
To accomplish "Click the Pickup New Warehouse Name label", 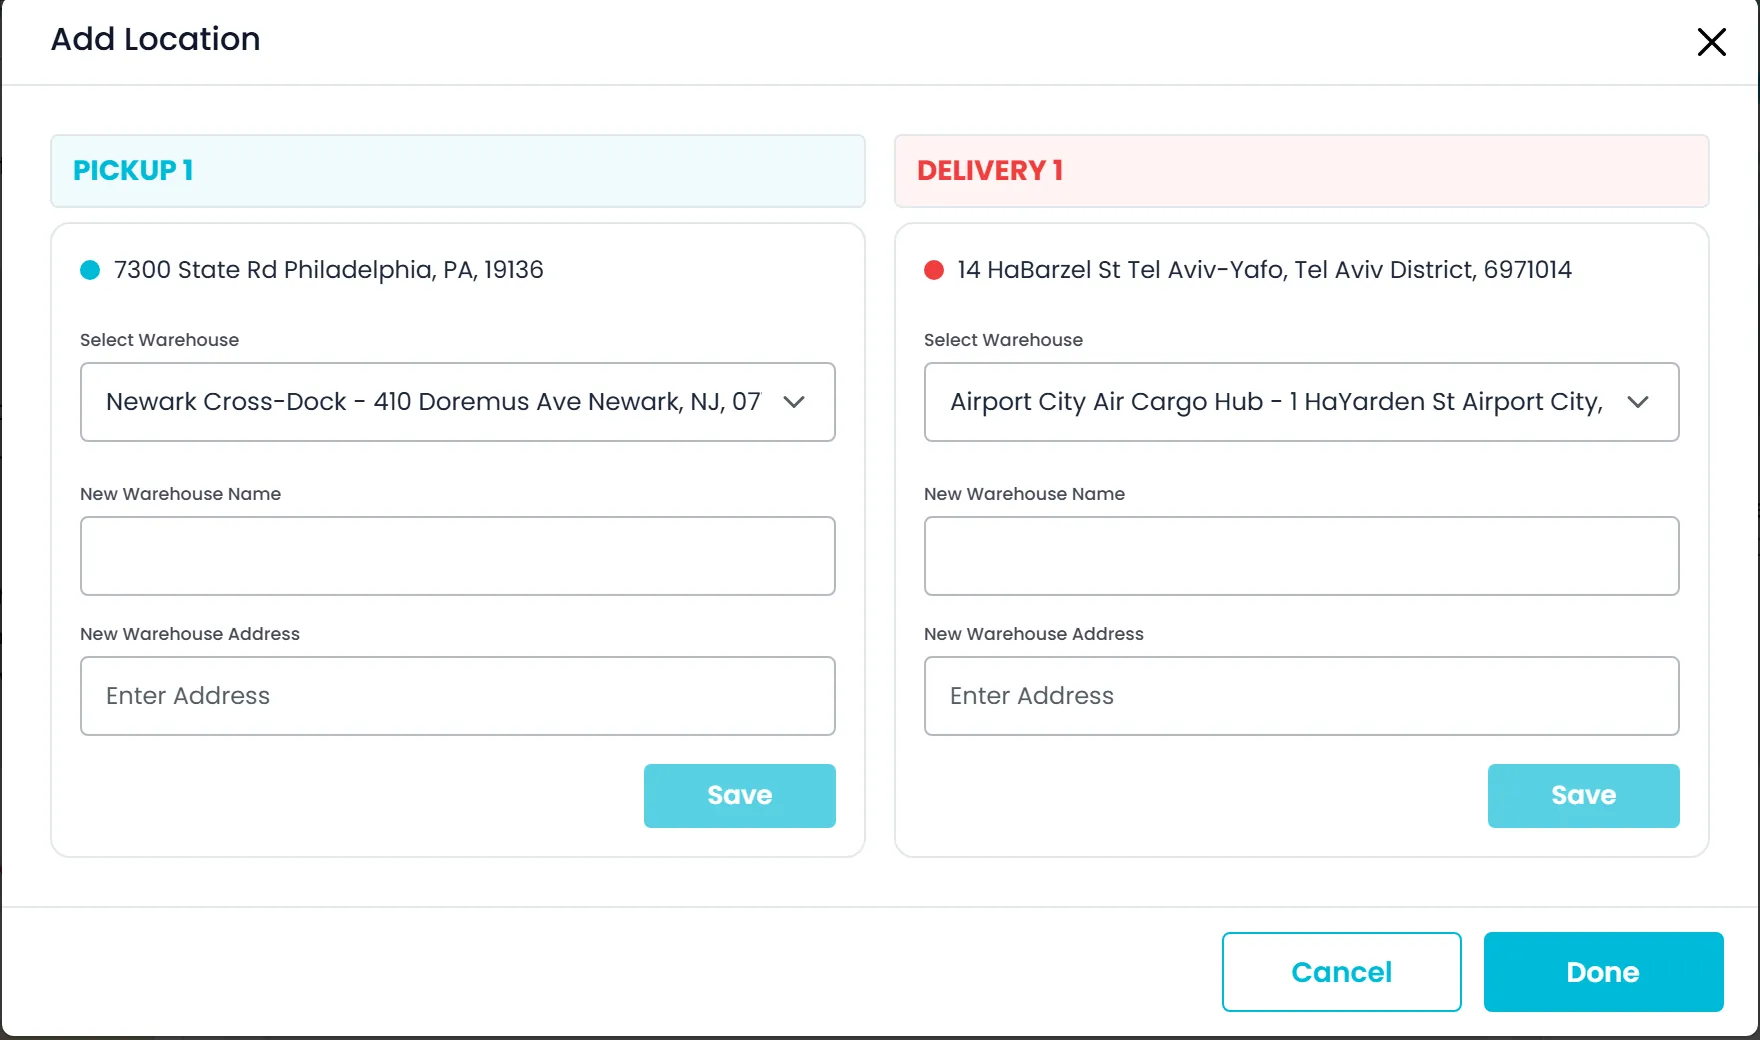I will pos(180,494).
